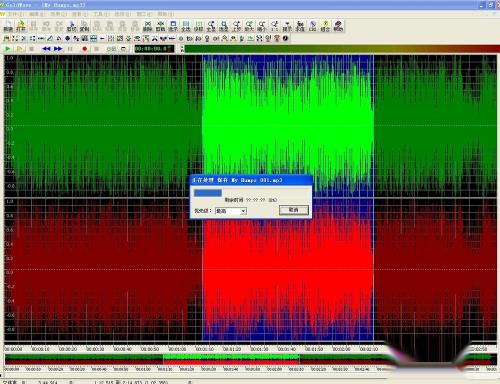Open the control properties icon after record
Viewport: 500px width, 384px height.
(123, 49)
